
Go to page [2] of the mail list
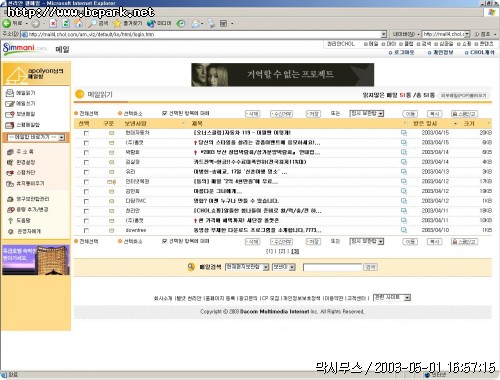282,251
